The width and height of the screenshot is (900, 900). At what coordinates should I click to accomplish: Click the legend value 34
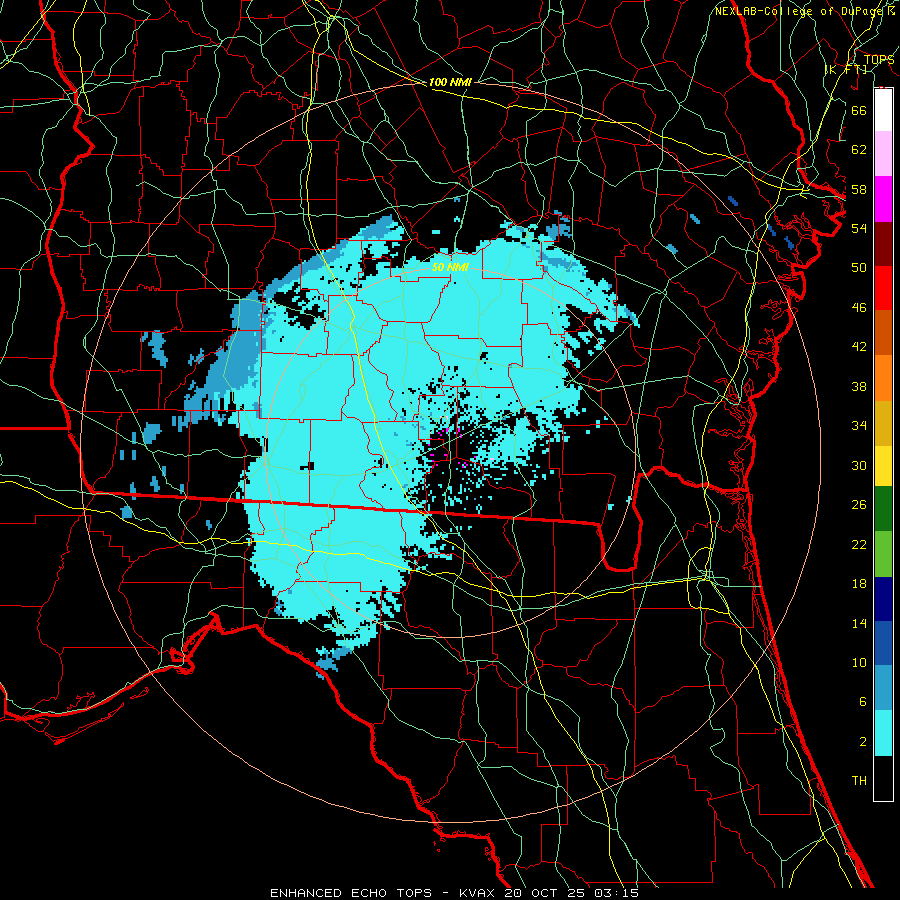coord(859,426)
